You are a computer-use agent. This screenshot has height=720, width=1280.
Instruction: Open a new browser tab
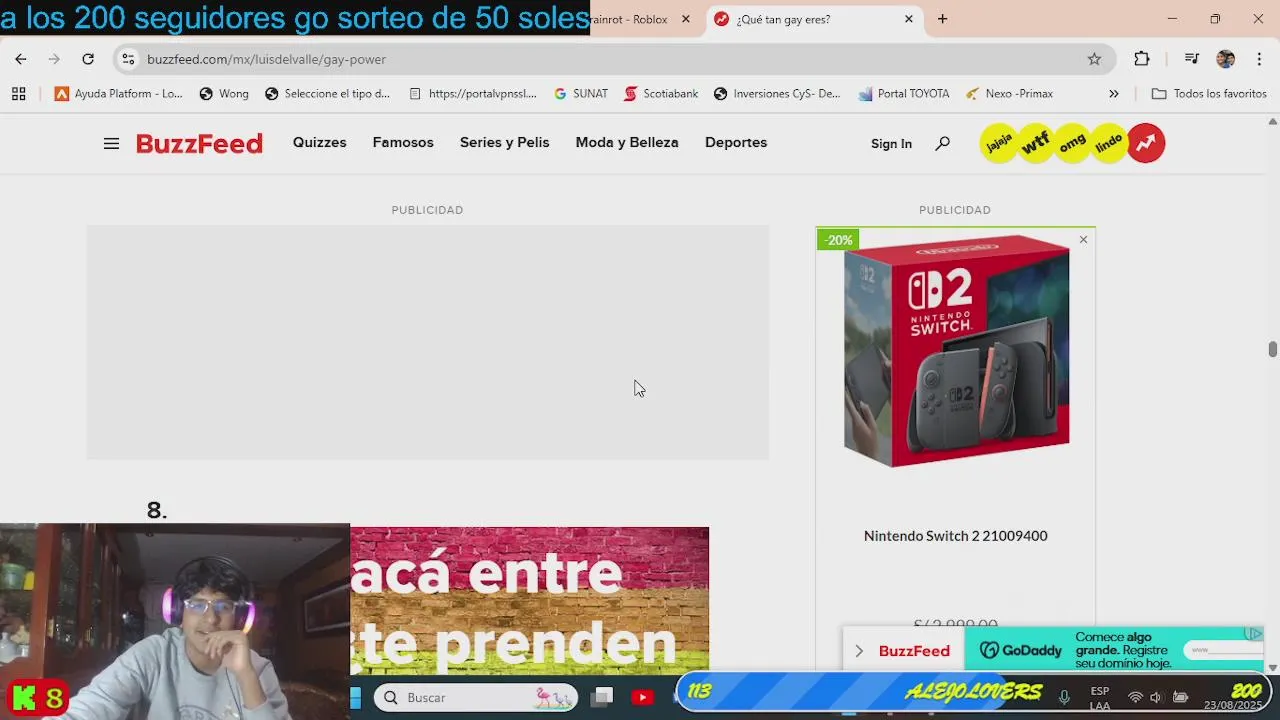942,19
